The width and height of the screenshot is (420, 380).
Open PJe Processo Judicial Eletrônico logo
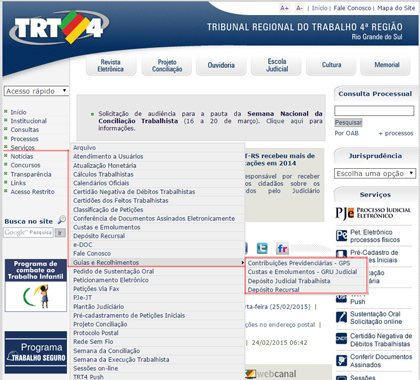click(x=373, y=213)
